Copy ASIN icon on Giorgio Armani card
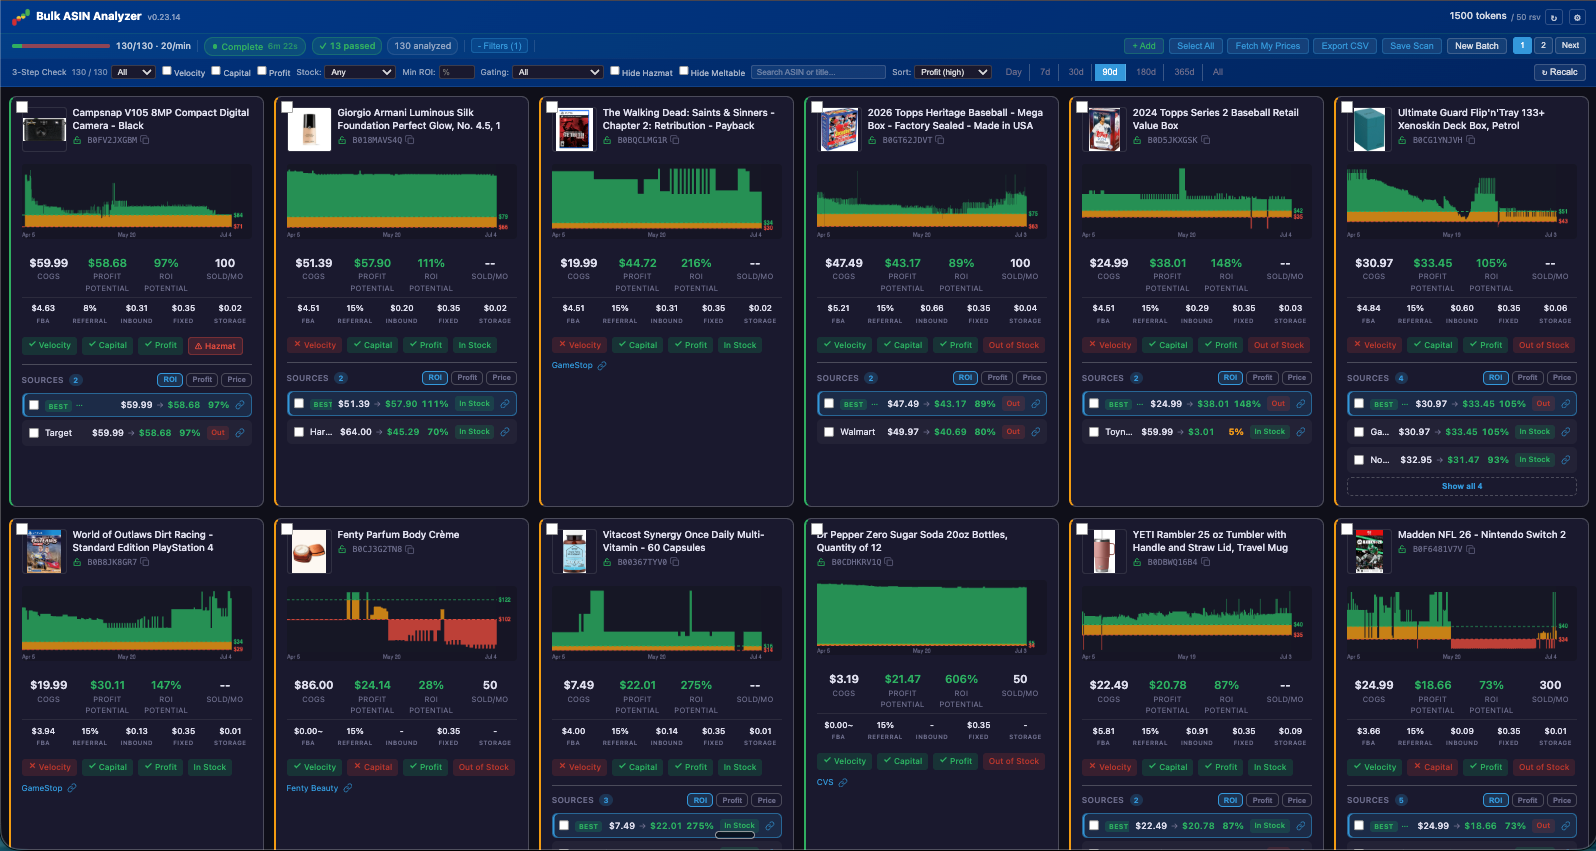Screen dimensions: 1596x851 (x=410, y=140)
